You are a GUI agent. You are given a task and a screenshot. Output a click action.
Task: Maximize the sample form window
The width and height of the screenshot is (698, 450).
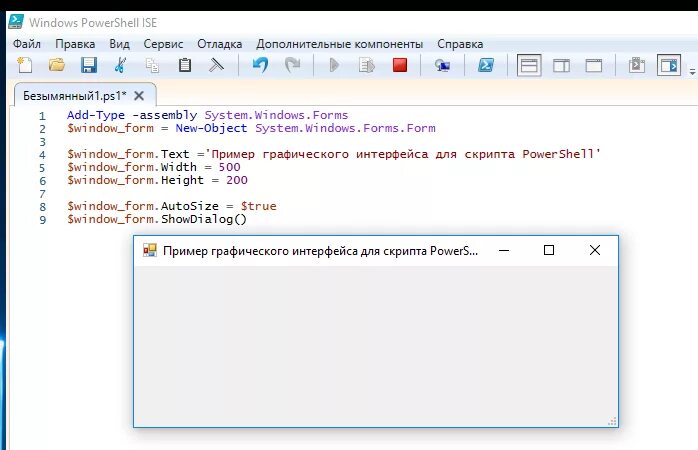pos(549,250)
